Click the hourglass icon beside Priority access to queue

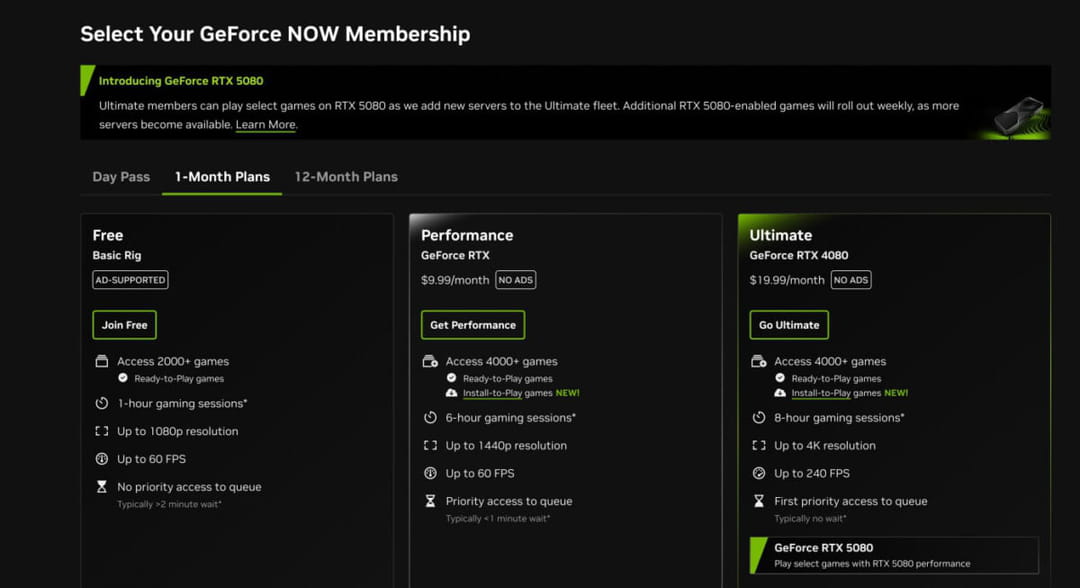[x=430, y=501]
